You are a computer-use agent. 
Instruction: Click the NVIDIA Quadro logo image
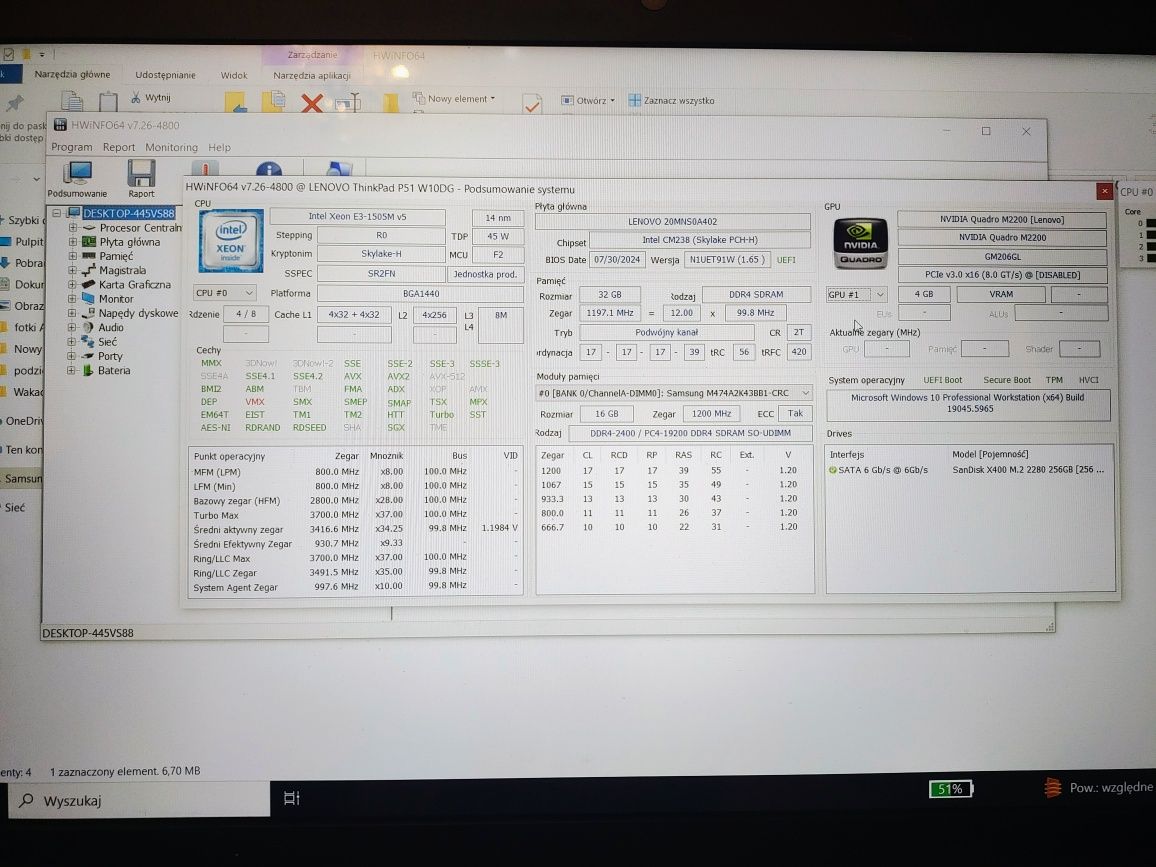click(x=860, y=243)
